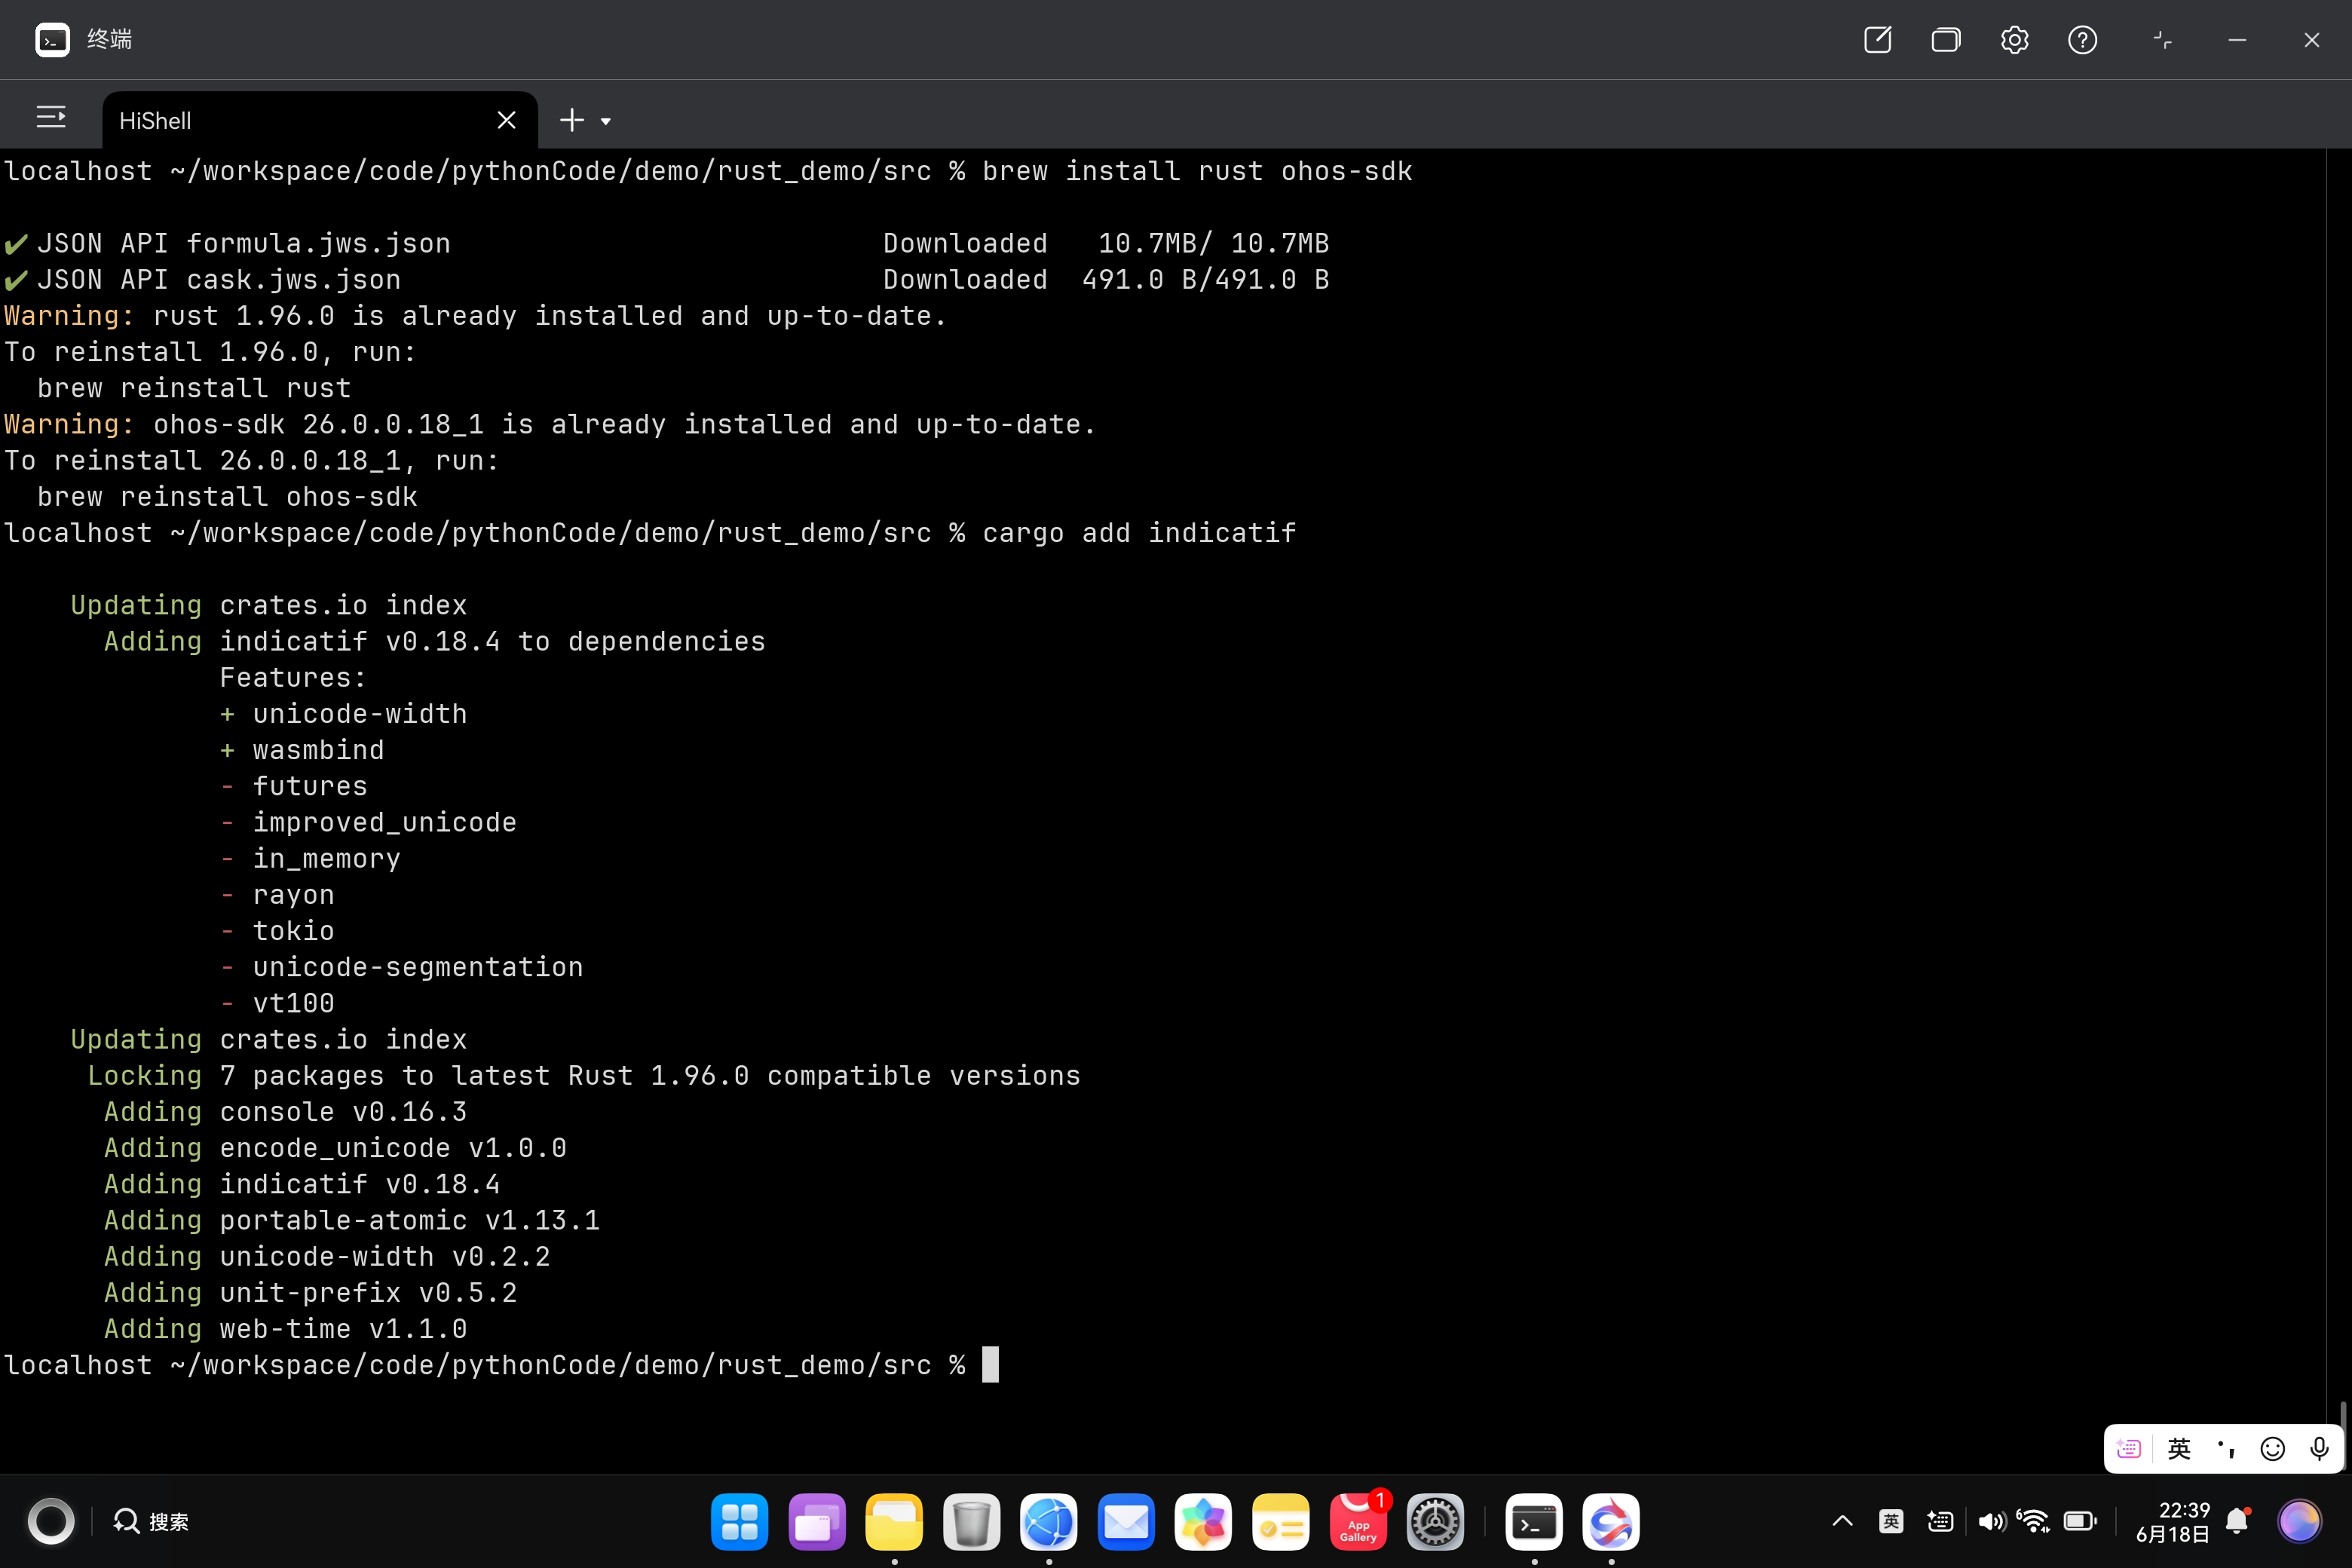
Task: Click '+ unicode-width' feature line
Action: 343,713
